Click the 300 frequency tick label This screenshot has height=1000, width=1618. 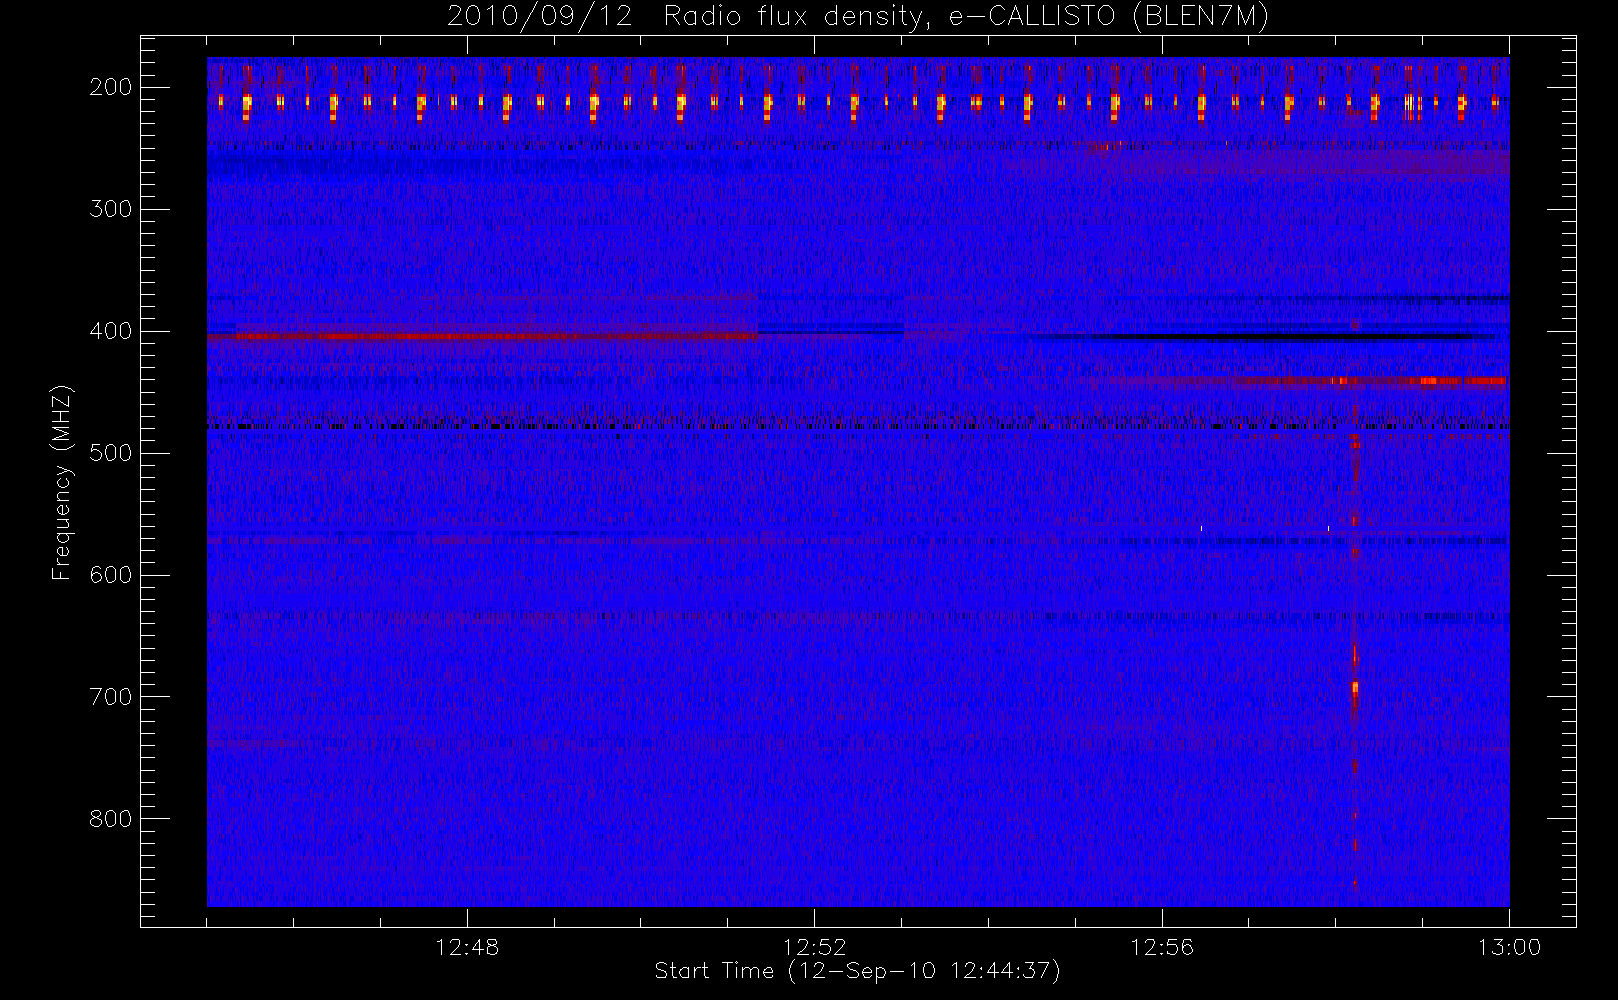point(110,209)
